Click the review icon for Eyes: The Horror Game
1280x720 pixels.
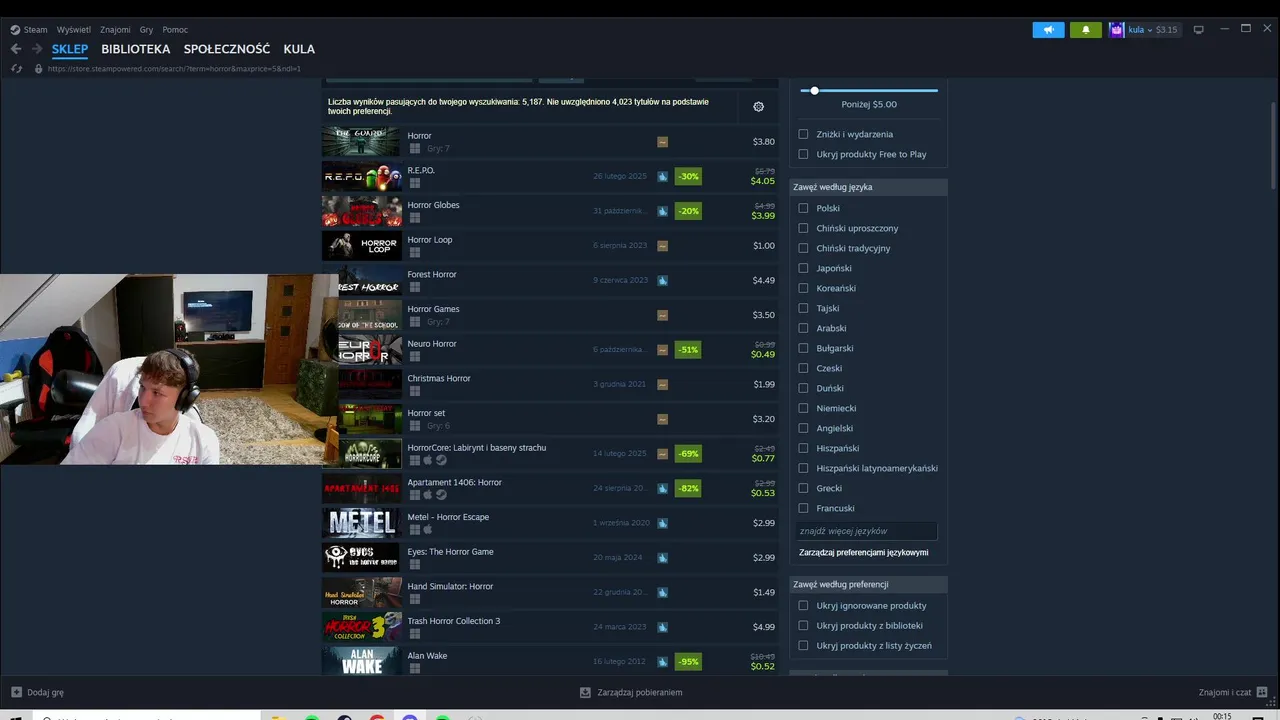pyautogui.click(x=662, y=558)
